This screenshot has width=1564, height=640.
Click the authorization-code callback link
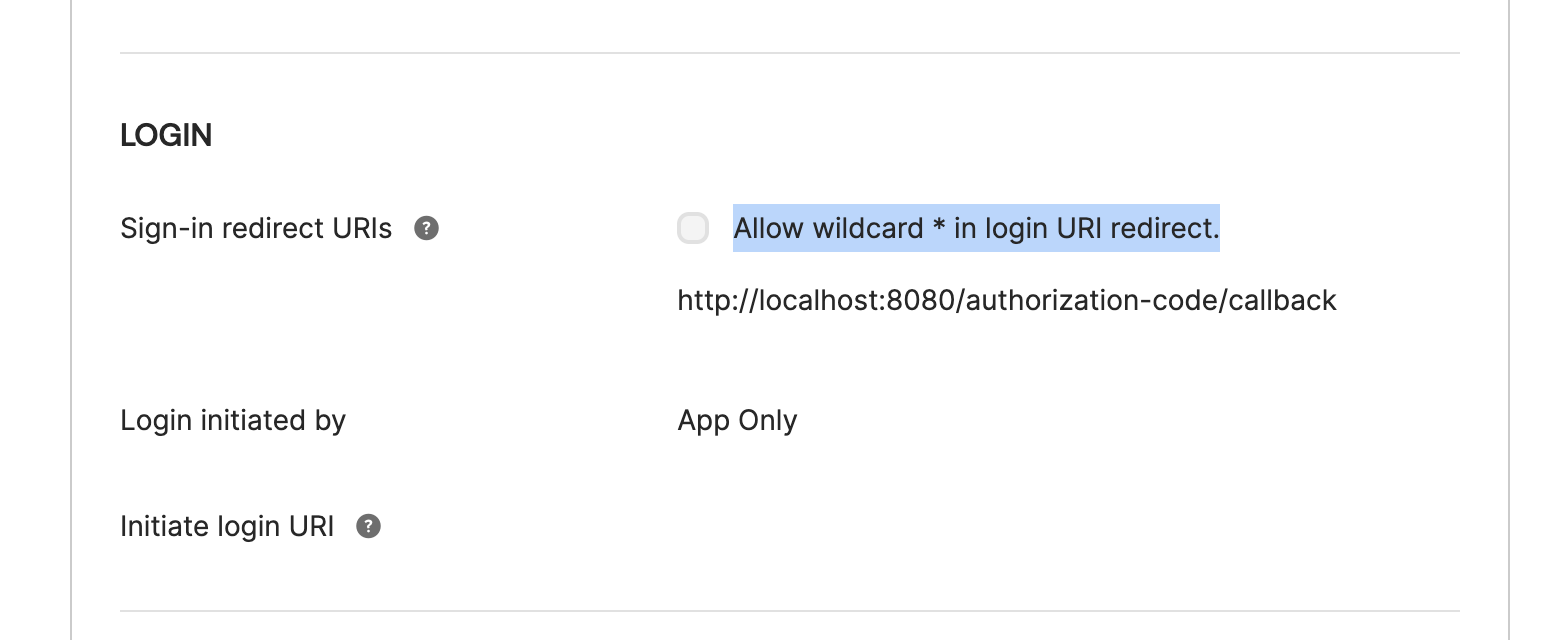click(x=1006, y=299)
